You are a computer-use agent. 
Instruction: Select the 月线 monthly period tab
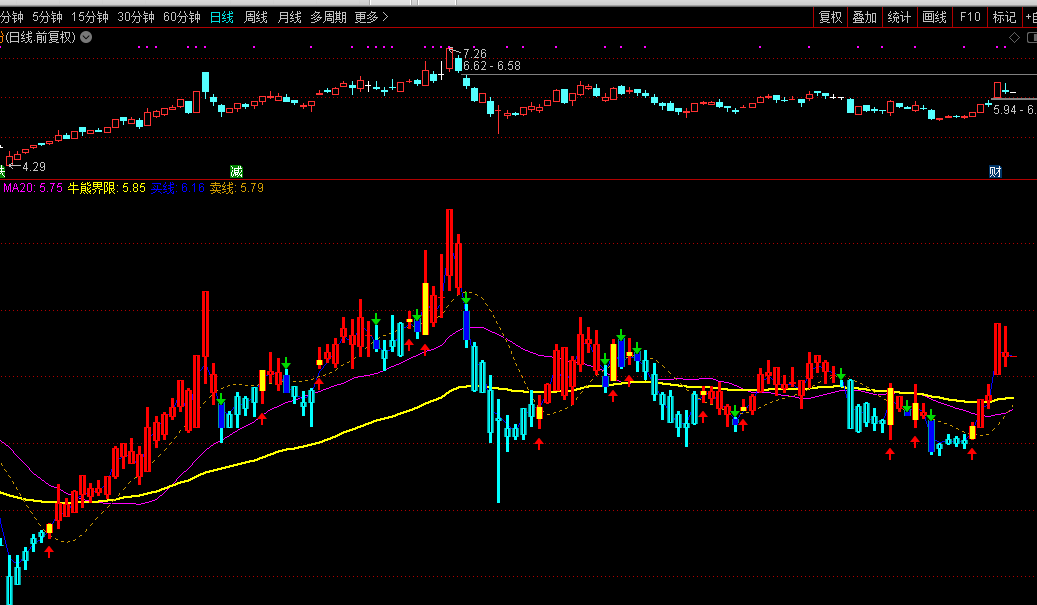(289, 17)
